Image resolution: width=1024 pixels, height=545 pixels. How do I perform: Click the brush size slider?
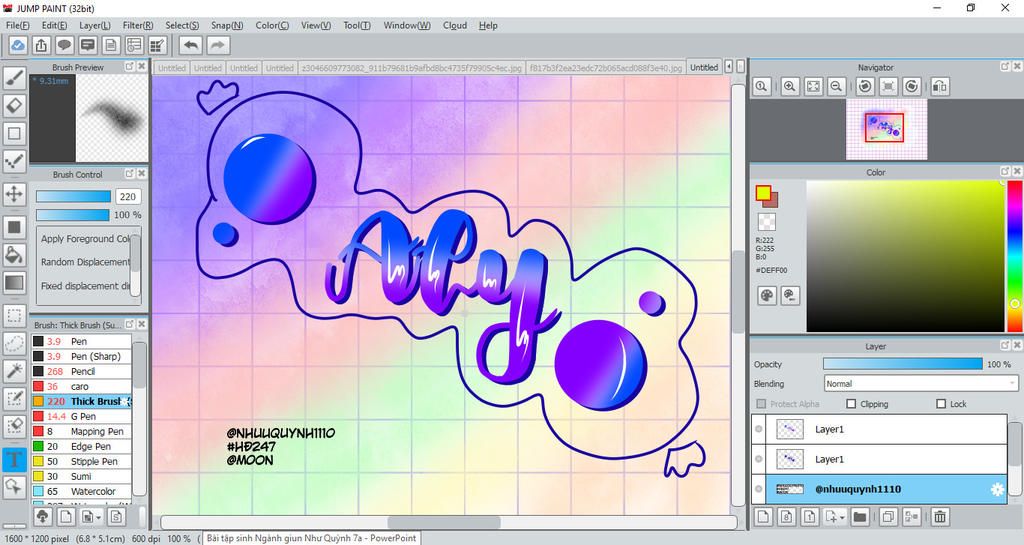coord(74,196)
